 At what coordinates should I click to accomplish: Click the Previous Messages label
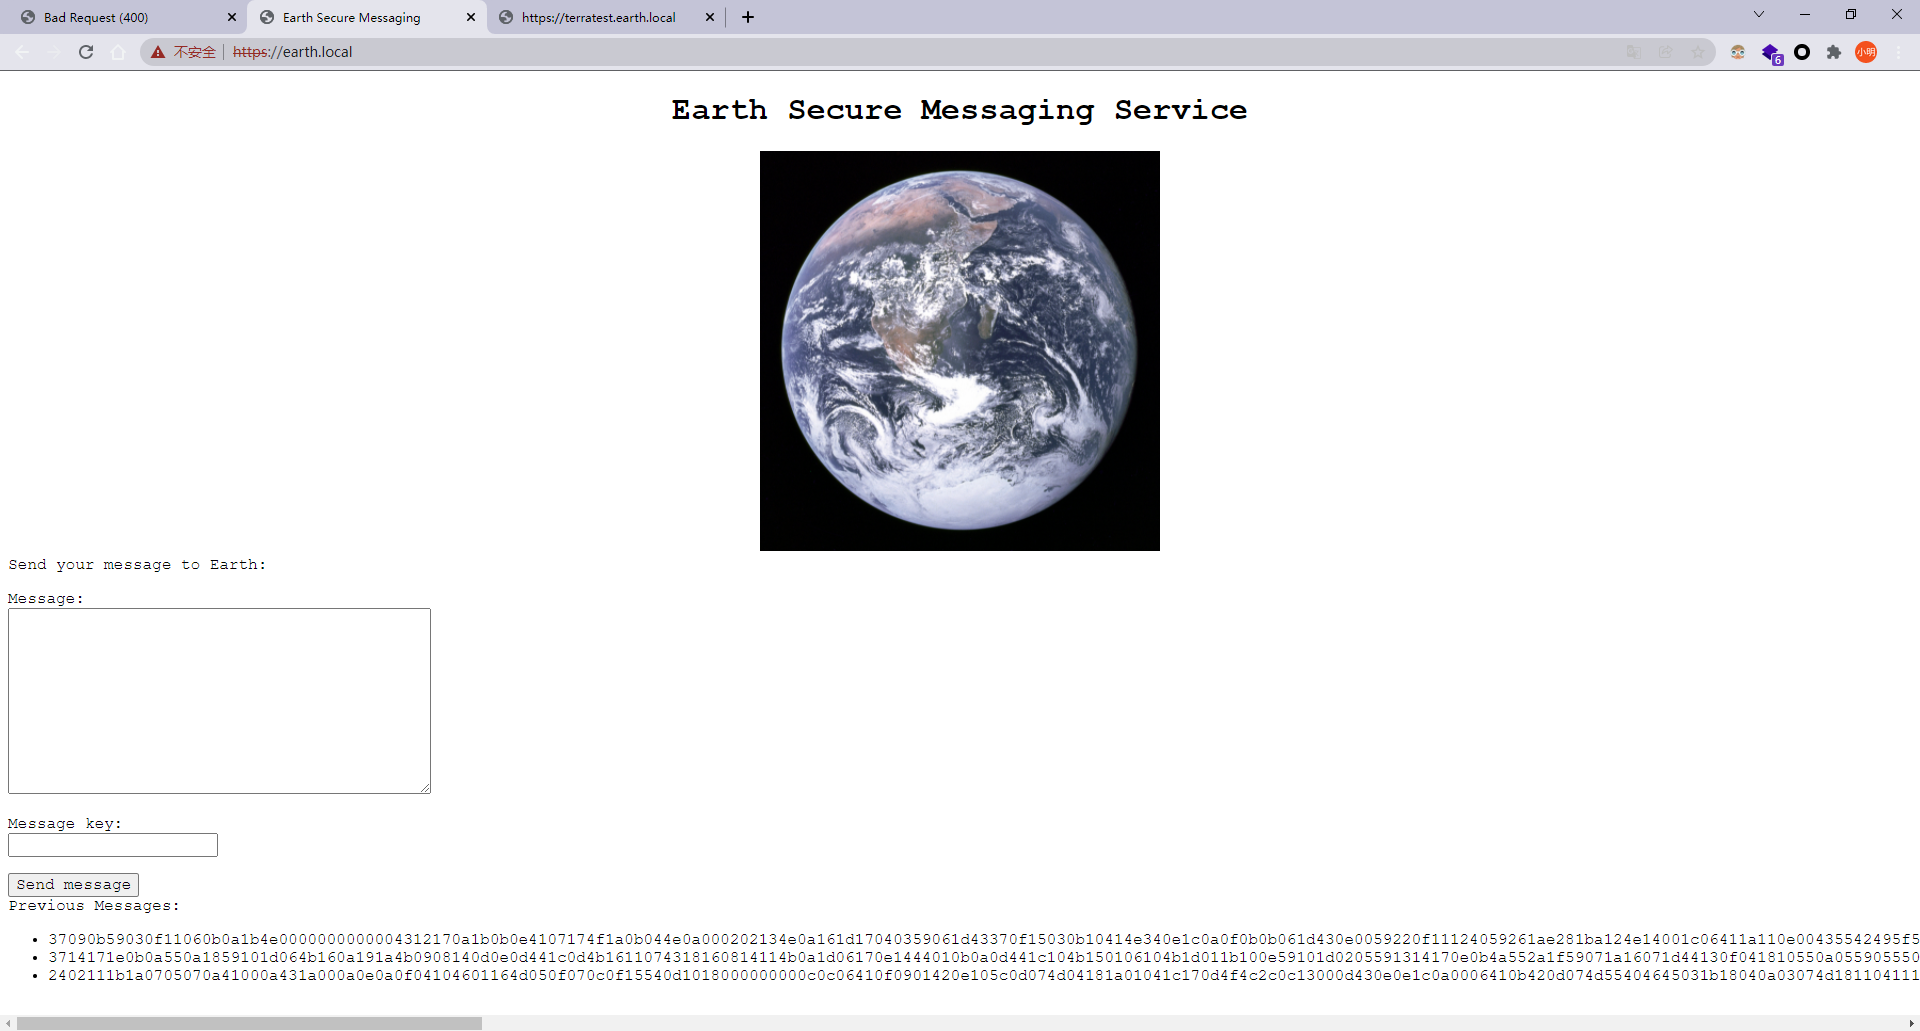(x=94, y=906)
